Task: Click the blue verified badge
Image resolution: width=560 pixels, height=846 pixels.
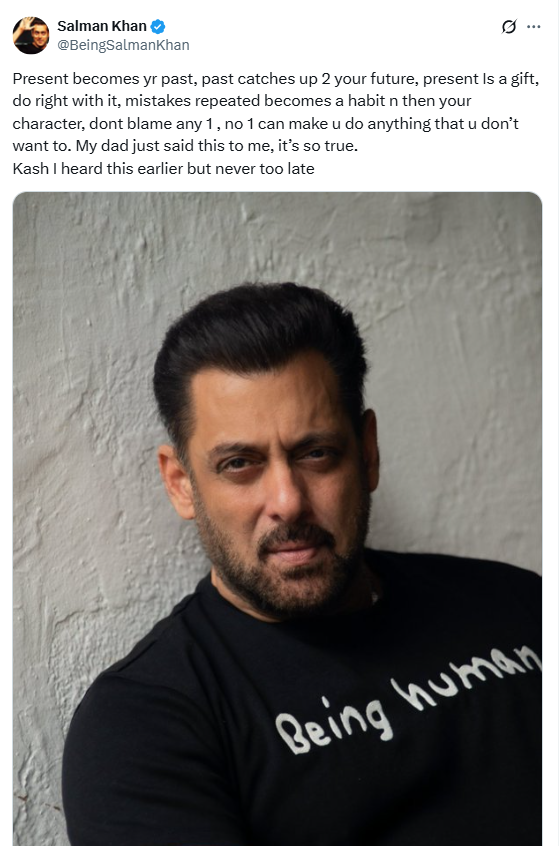Action: point(158,25)
